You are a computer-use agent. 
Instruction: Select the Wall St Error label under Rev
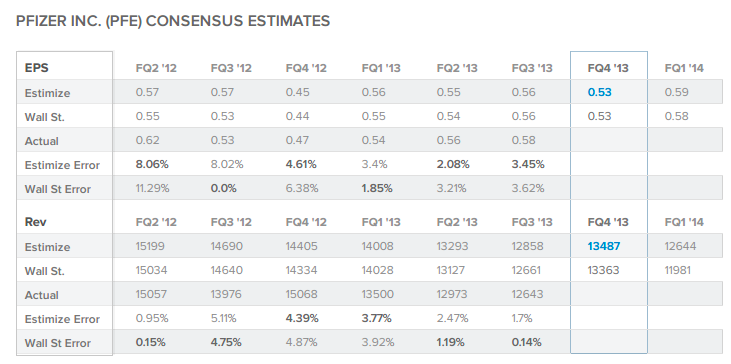click(58, 343)
